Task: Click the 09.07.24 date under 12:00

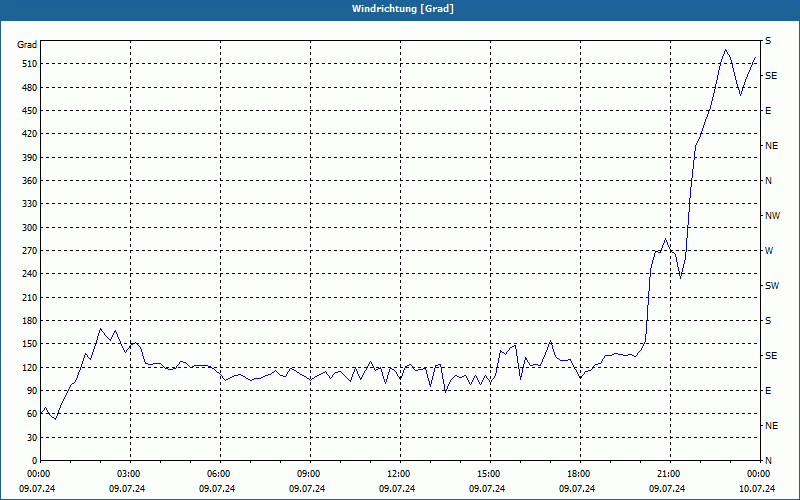Action: coord(397,489)
